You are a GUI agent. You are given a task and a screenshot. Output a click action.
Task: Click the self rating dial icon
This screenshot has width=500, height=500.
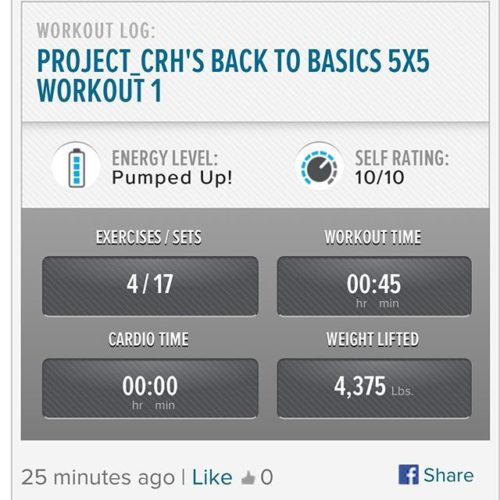[x=319, y=166]
